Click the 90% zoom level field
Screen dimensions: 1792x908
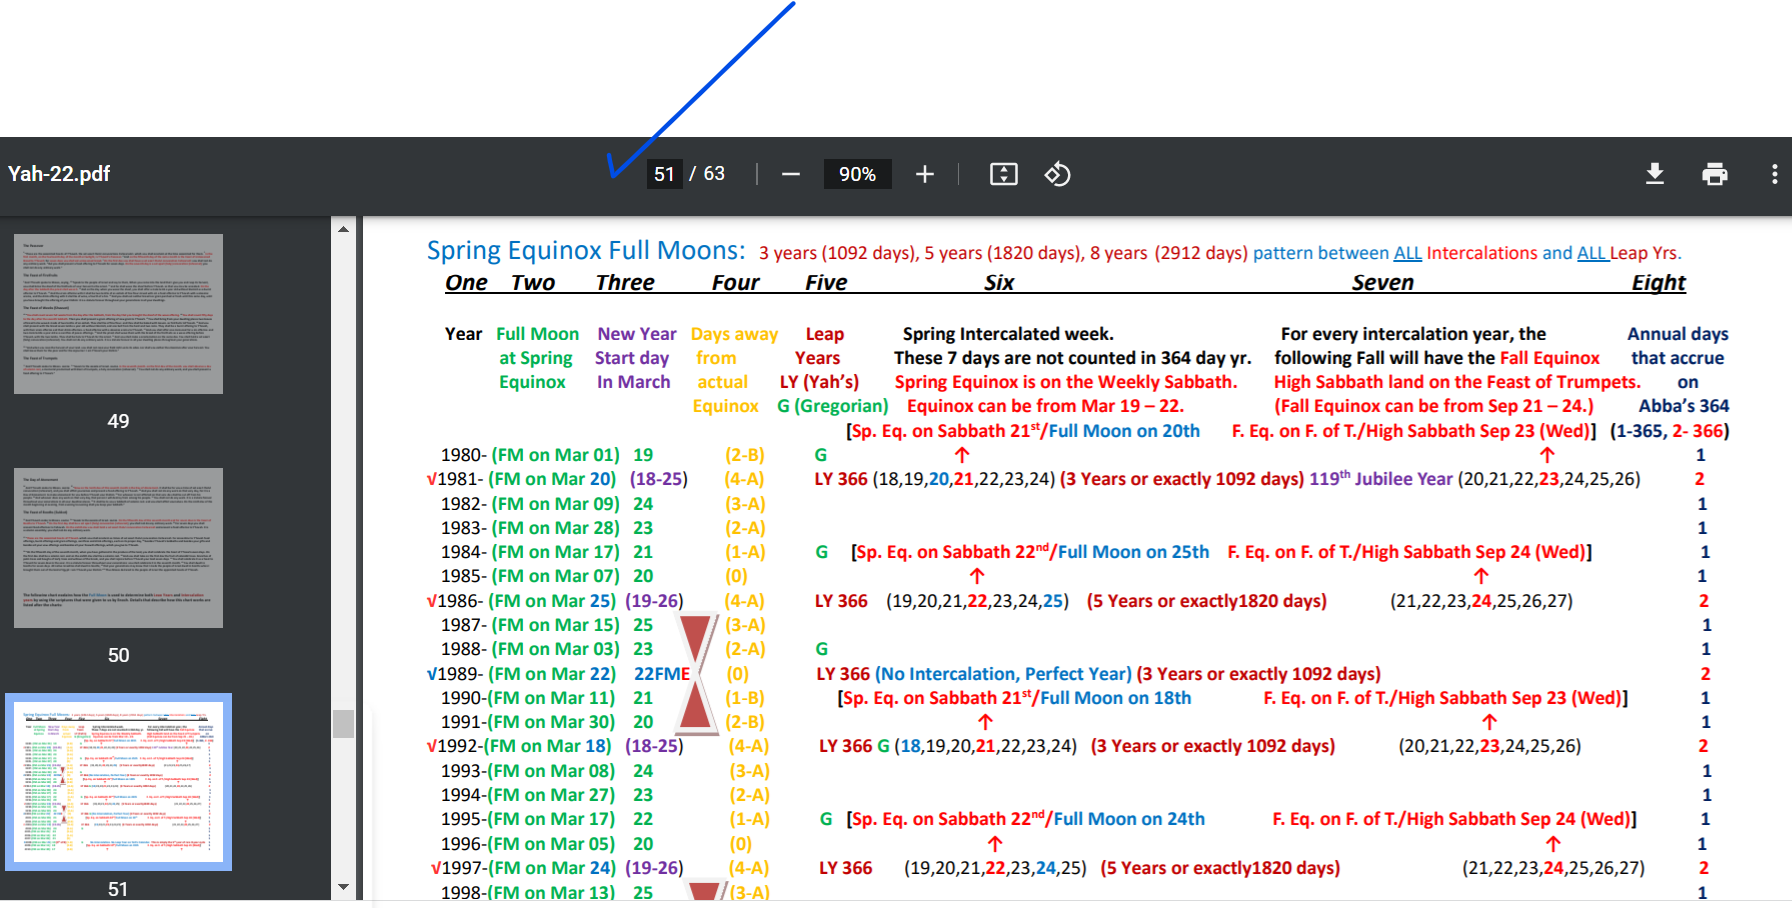[857, 174]
